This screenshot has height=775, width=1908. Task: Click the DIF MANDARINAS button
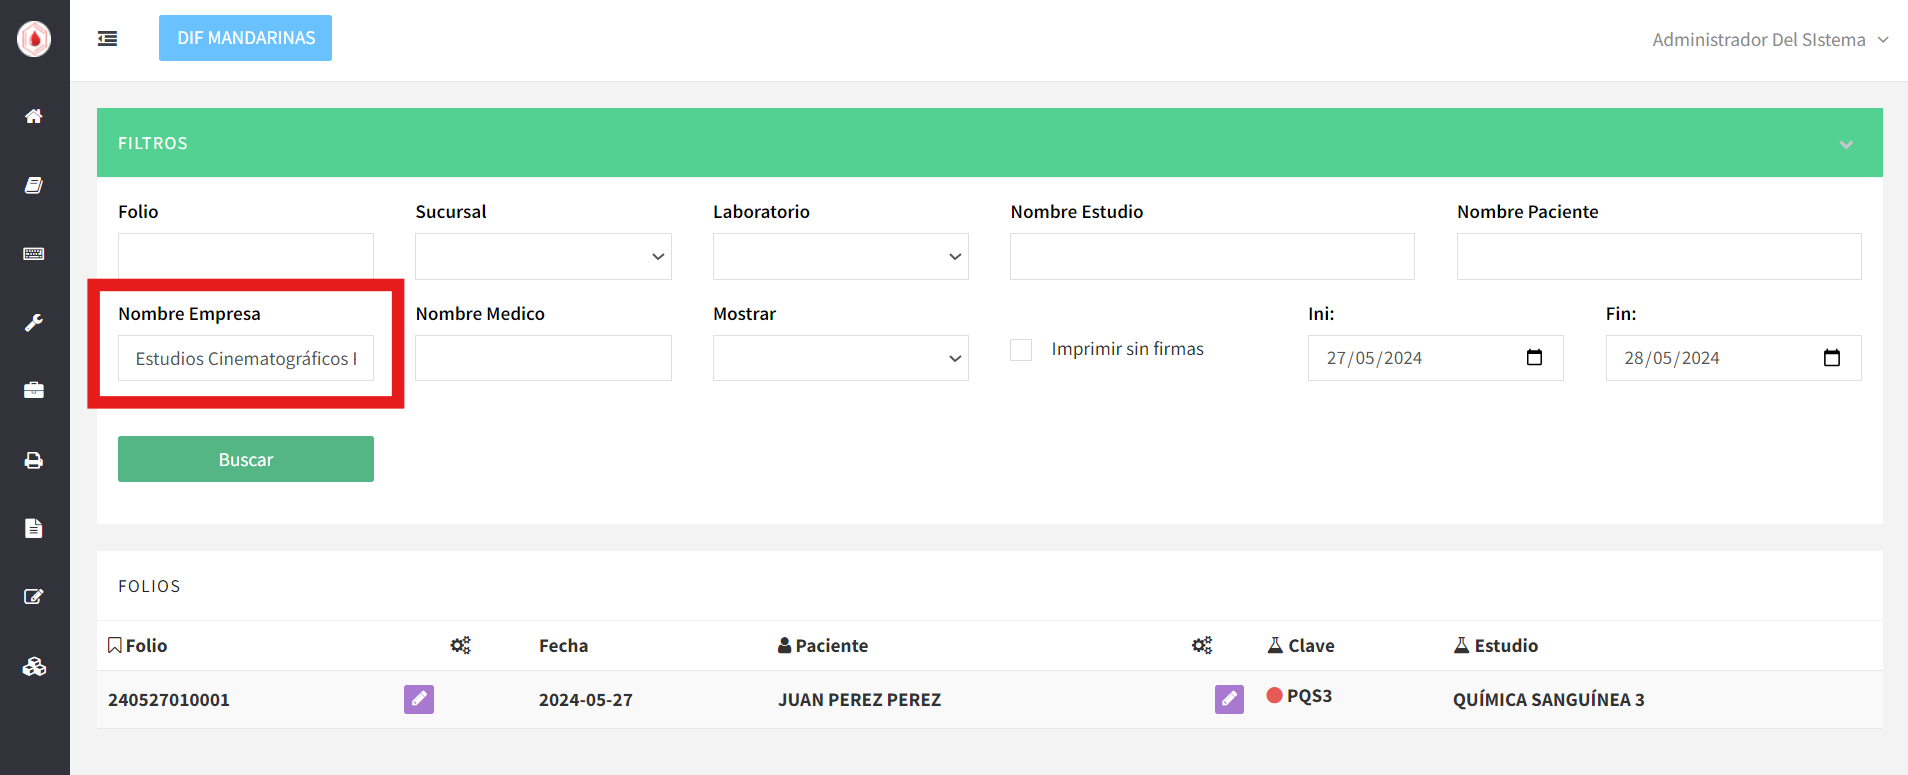(246, 38)
